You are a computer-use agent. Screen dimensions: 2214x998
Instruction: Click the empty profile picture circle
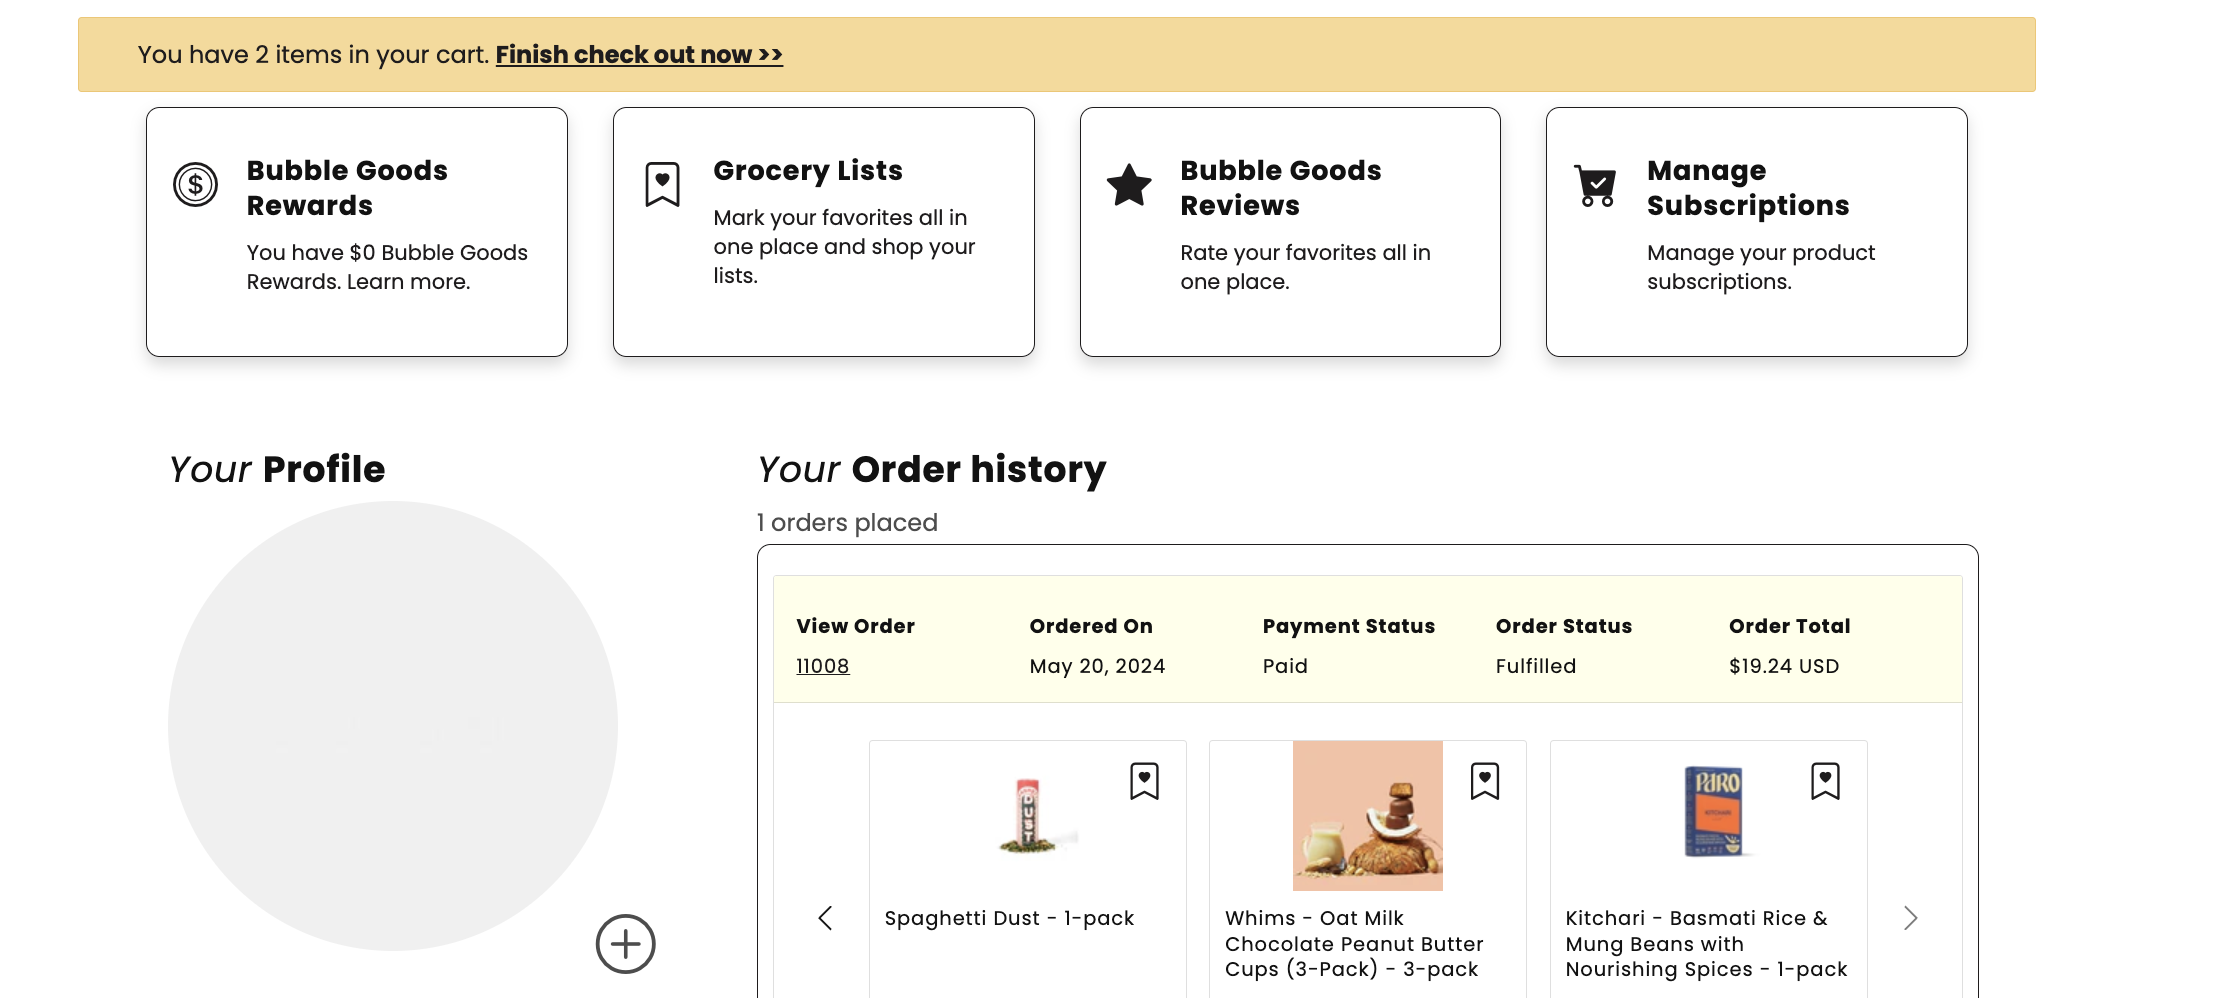coord(393,726)
